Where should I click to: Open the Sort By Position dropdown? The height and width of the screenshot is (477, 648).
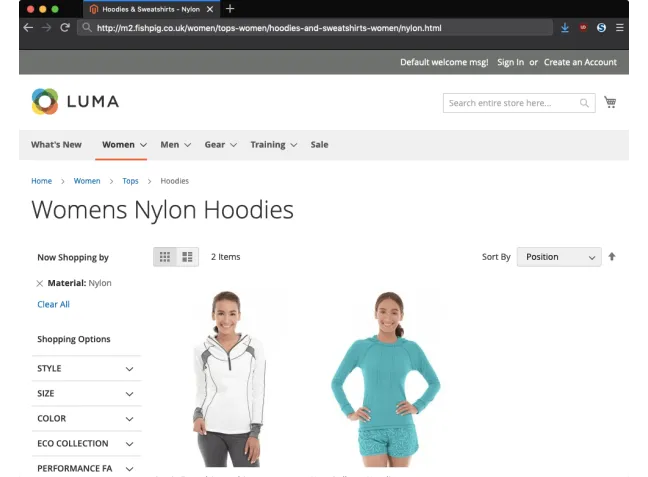click(x=558, y=257)
